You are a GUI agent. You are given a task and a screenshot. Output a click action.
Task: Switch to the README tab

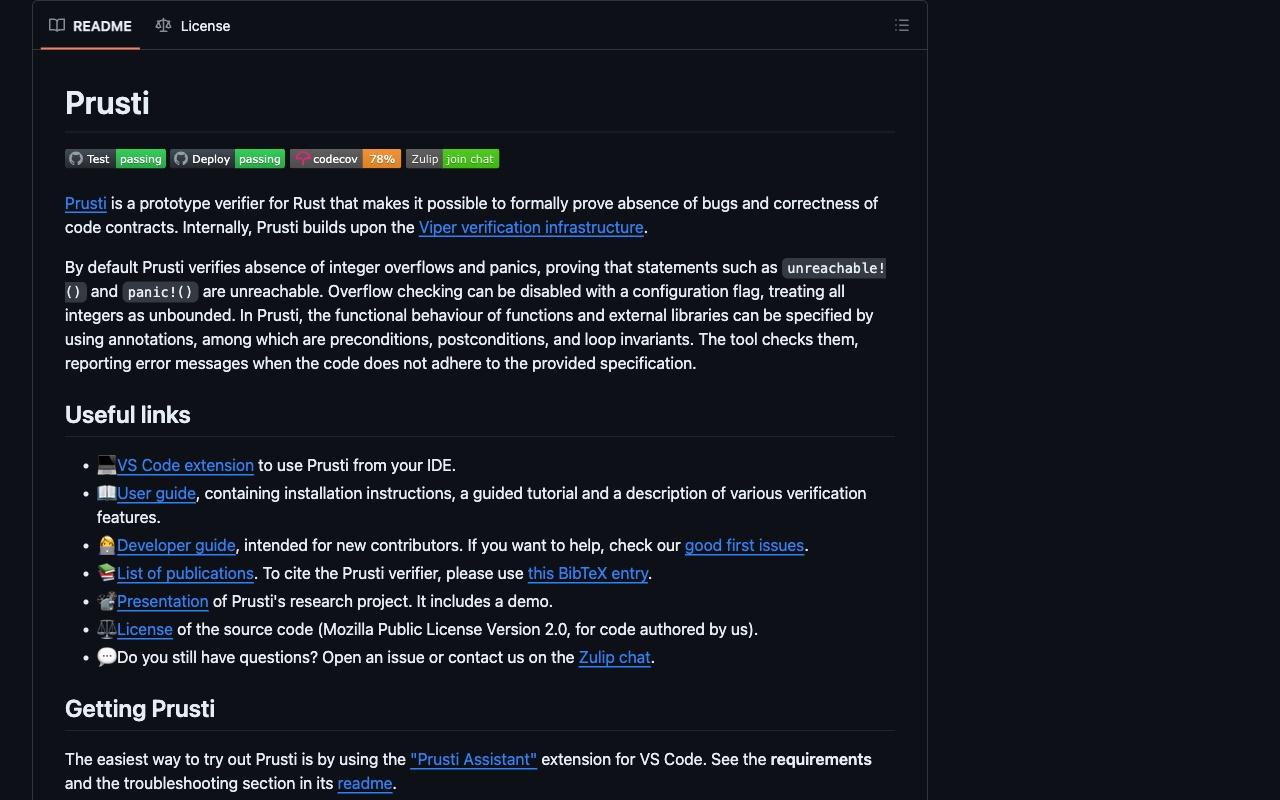tap(90, 26)
